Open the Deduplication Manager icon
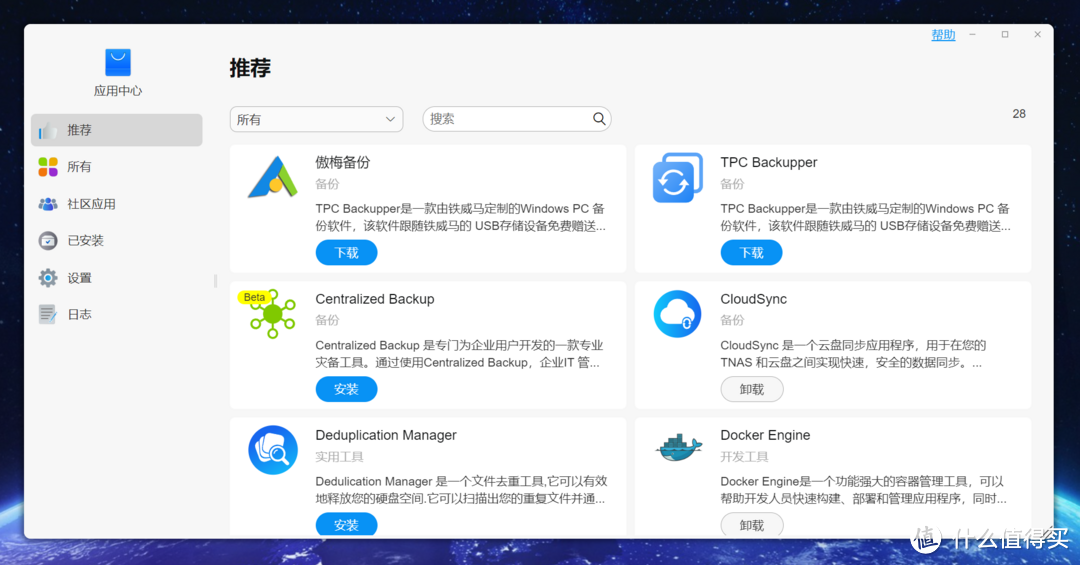Viewport: 1080px width, 565px height. [x=272, y=450]
